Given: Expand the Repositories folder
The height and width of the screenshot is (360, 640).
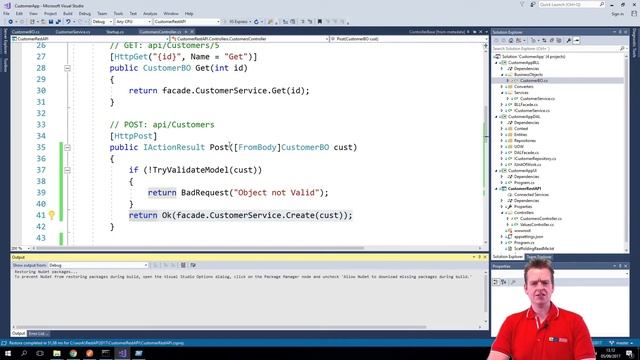Looking at the screenshot, I should click(x=502, y=140).
